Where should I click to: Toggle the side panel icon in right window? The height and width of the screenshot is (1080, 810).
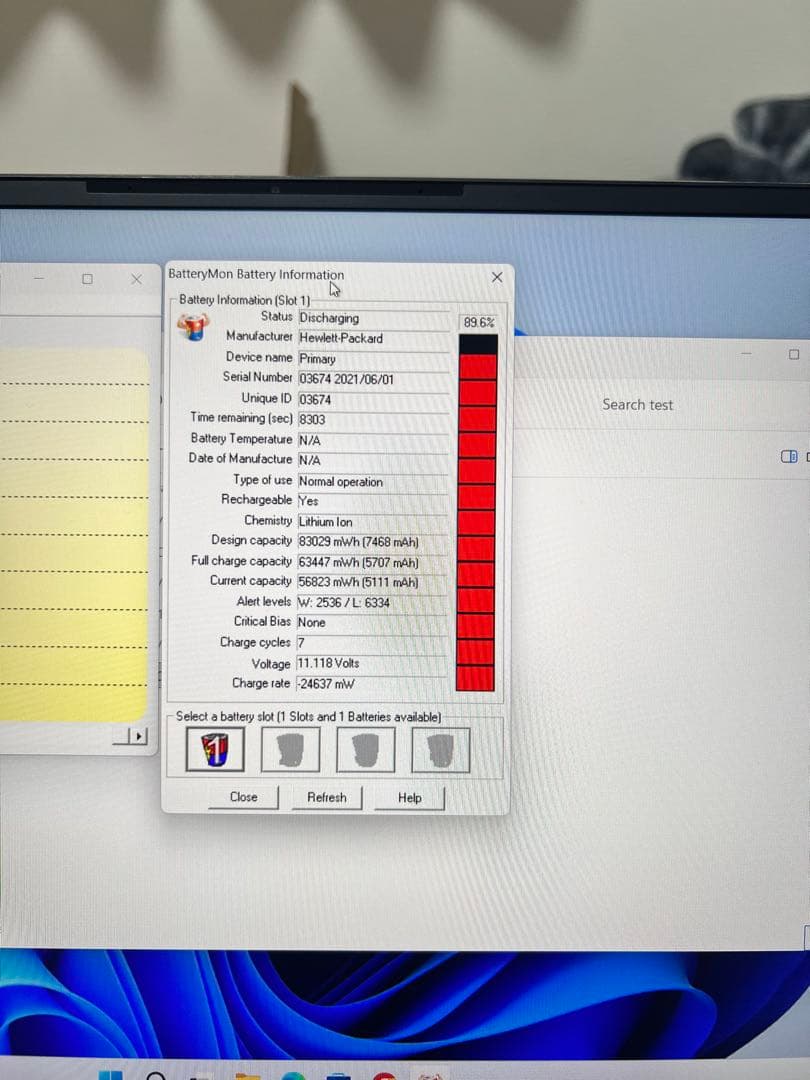[789, 457]
